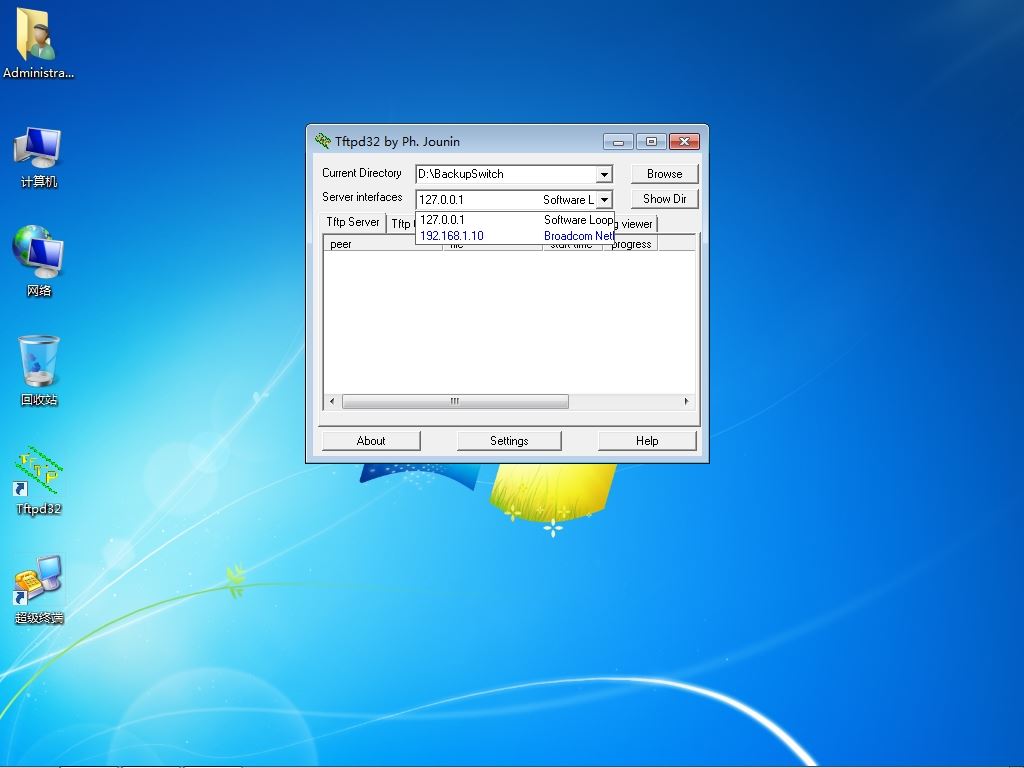The height and width of the screenshot is (768, 1024).
Task: Choose 127.0.0.1 Software Loopback option in list
Action: (515, 220)
